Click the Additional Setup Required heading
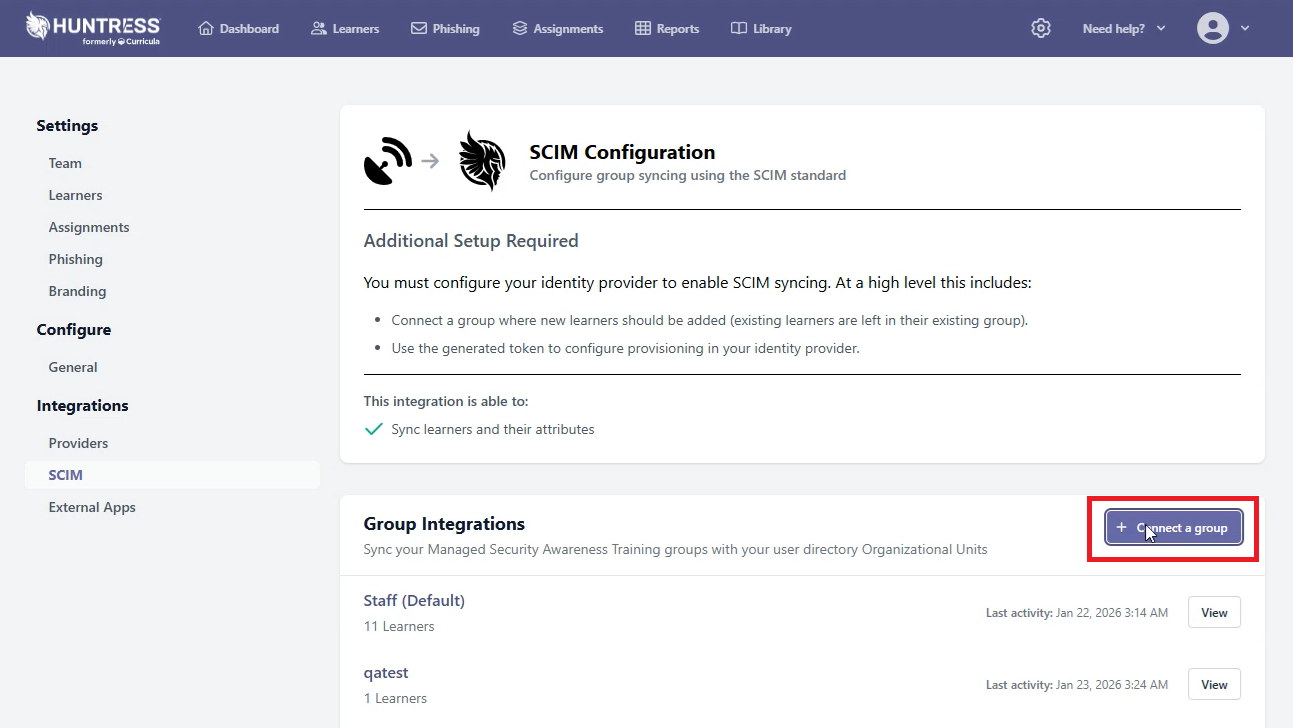 pos(471,241)
